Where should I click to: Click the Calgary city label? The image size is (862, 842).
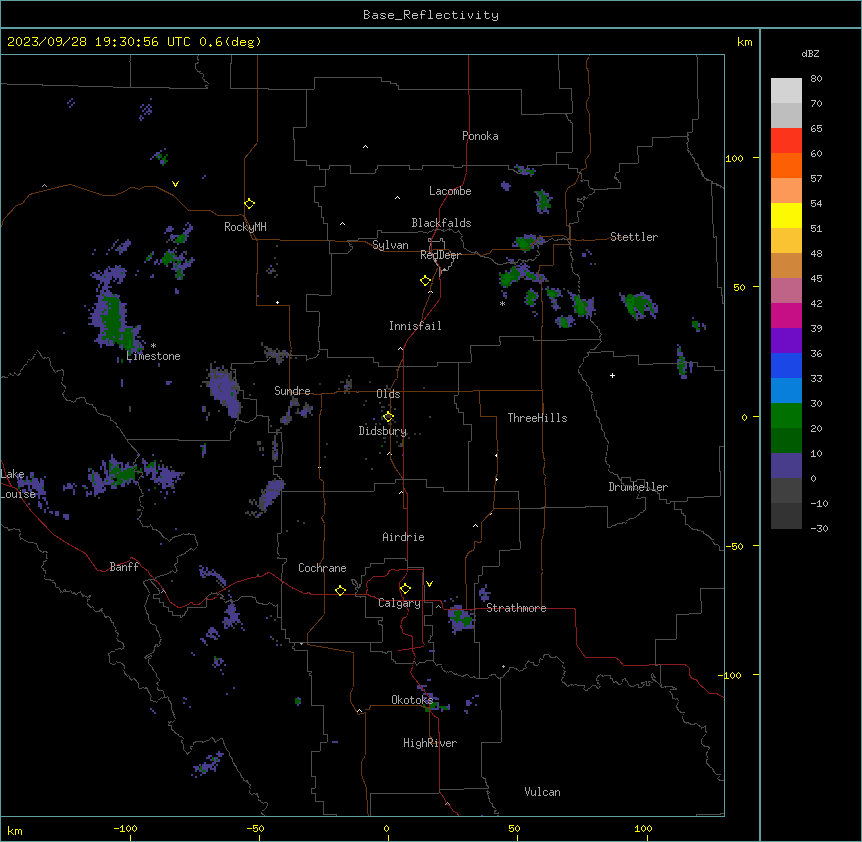point(399,603)
